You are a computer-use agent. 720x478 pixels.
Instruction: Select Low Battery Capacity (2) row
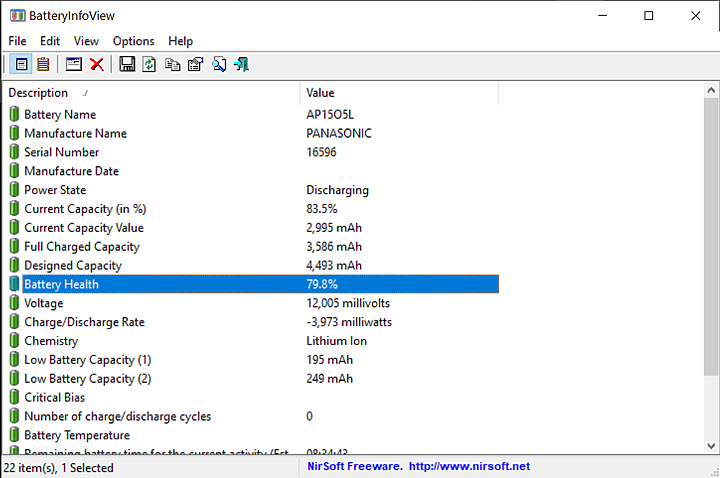click(253, 378)
